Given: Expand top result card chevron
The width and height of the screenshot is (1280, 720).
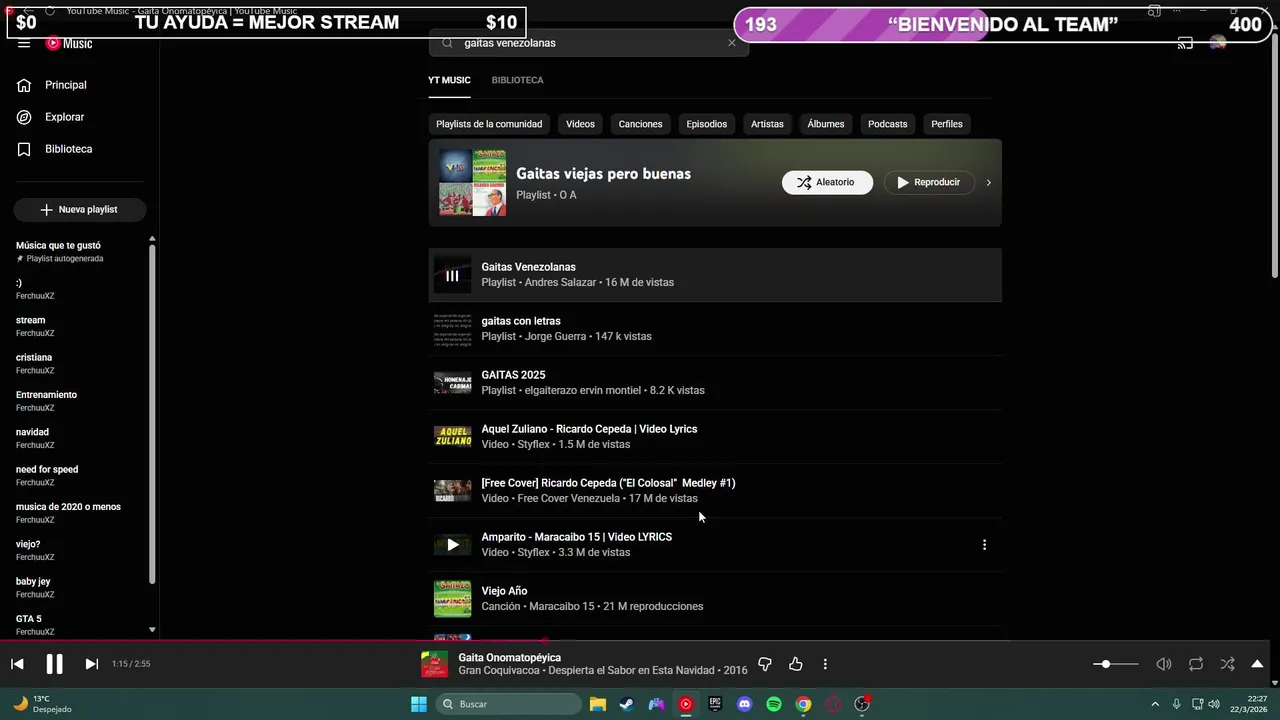Looking at the screenshot, I should (x=988, y=183).
